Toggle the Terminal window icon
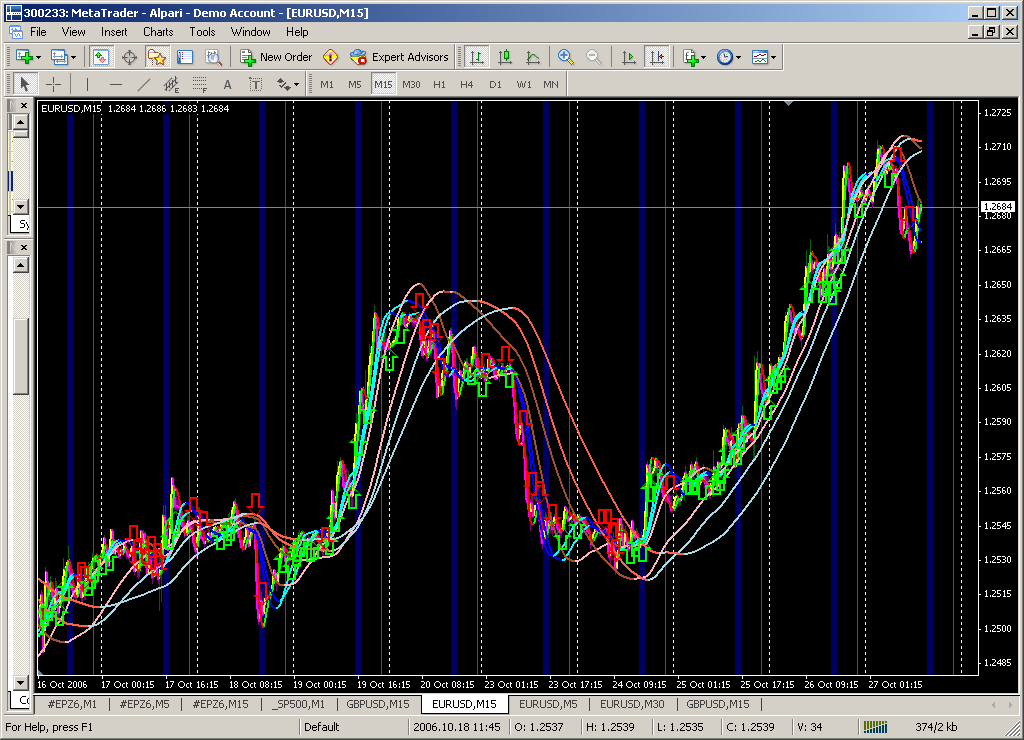The image size is (1024, 740). coord(185,57)
